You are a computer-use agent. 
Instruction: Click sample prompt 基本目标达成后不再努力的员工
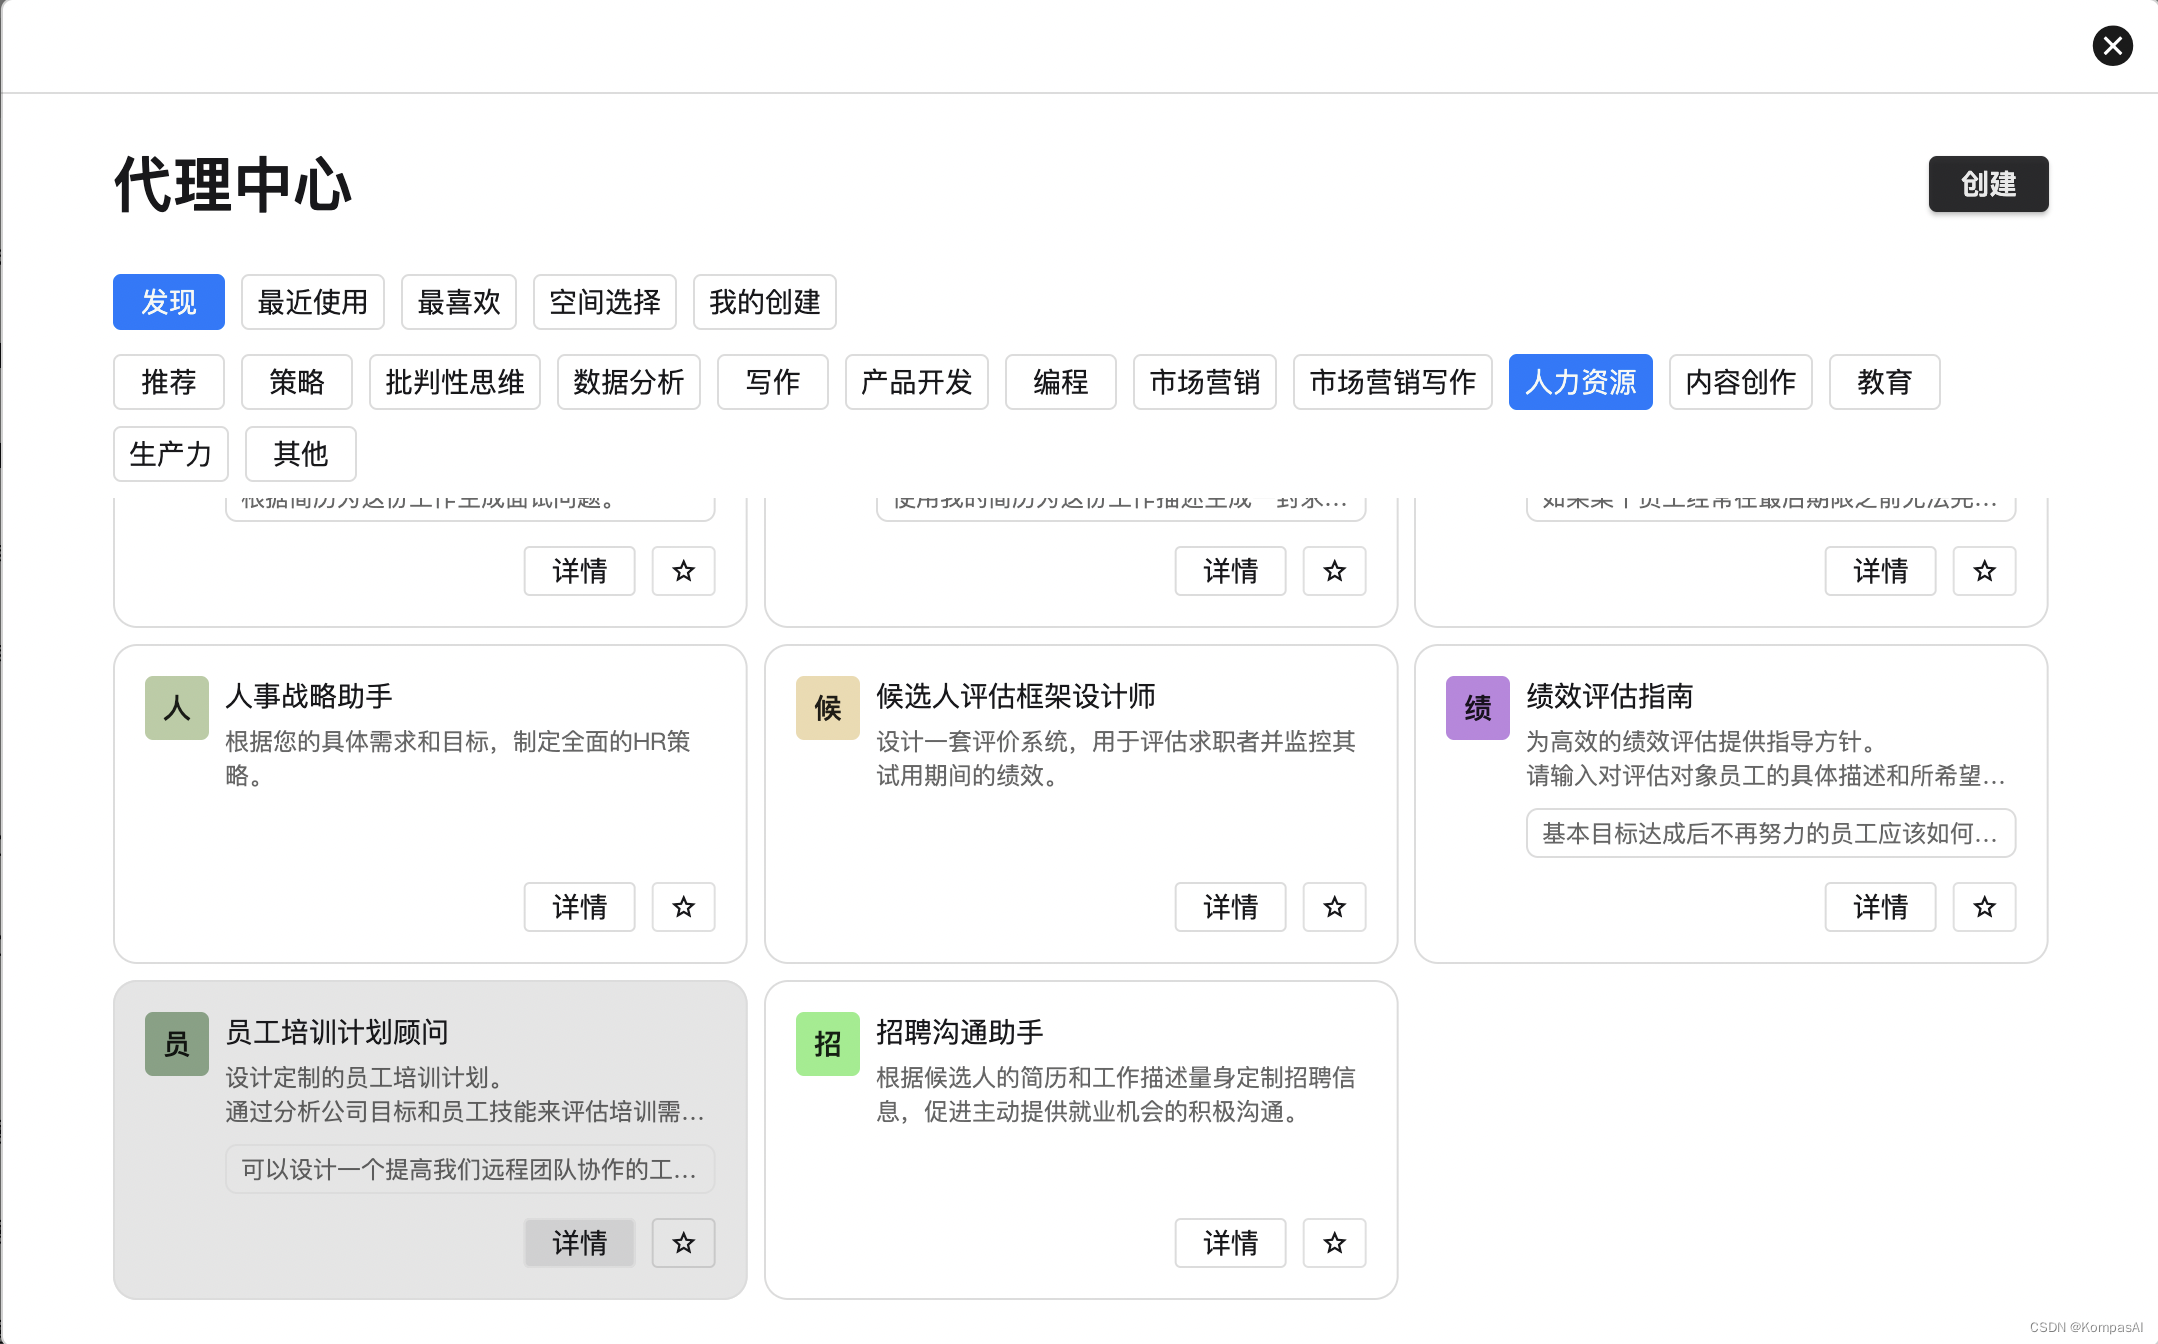click(x=1769, y=833)
